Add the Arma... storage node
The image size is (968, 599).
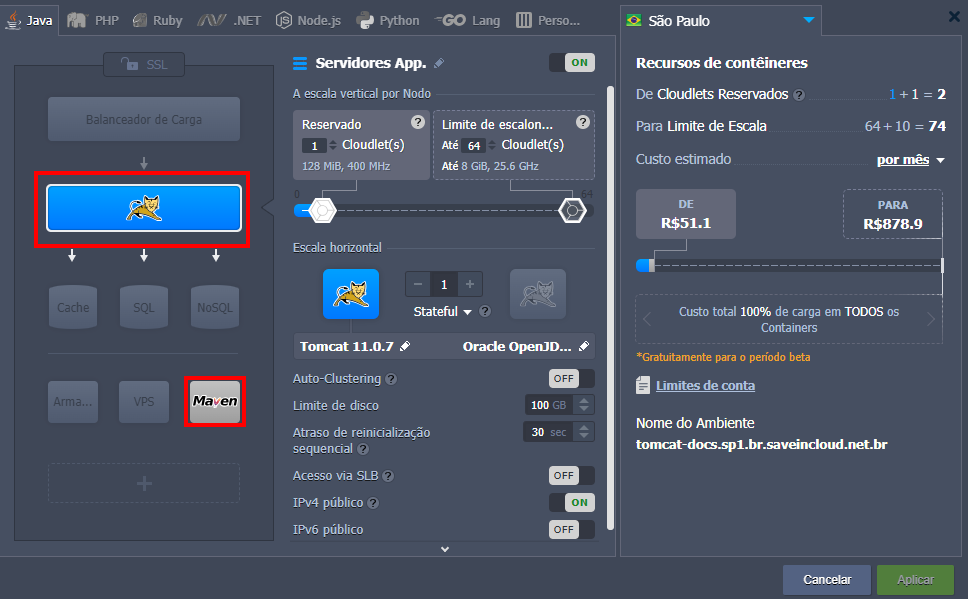point(73,401)
